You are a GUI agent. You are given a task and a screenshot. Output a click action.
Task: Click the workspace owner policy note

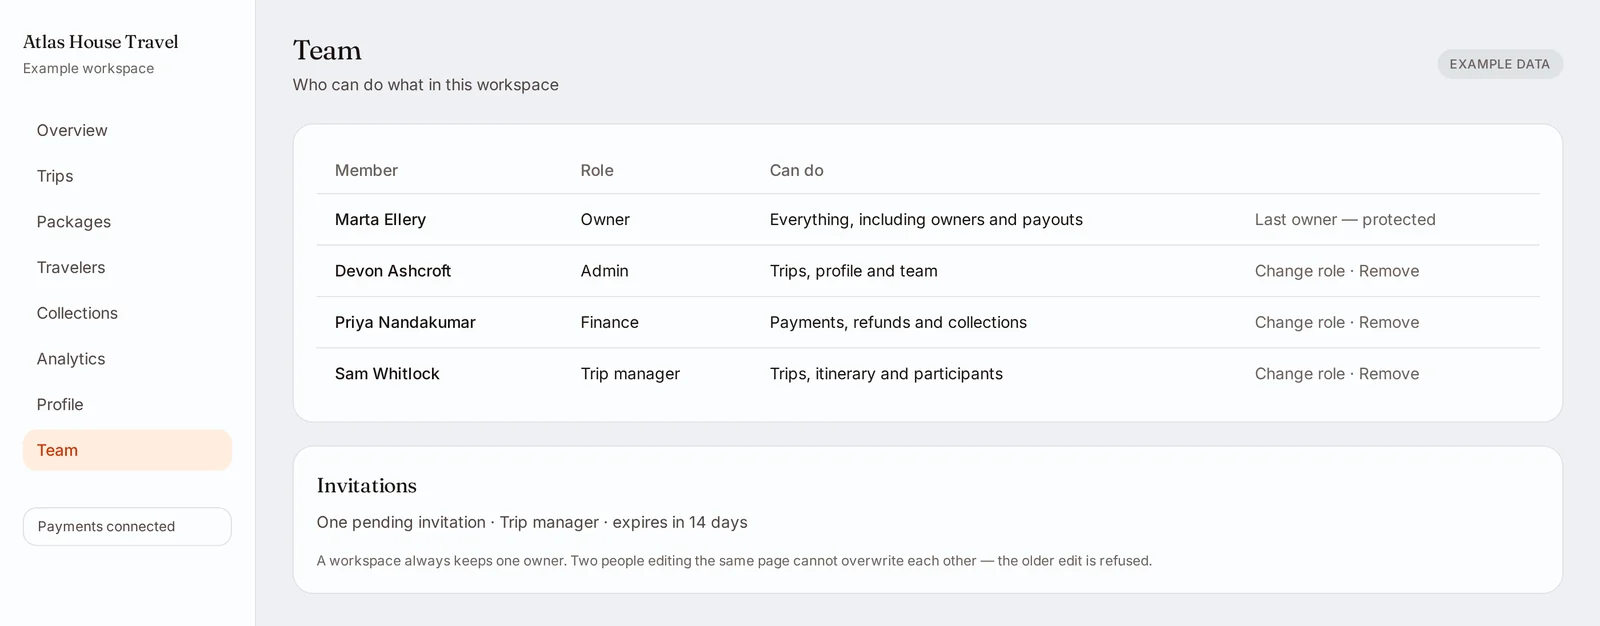734,561
